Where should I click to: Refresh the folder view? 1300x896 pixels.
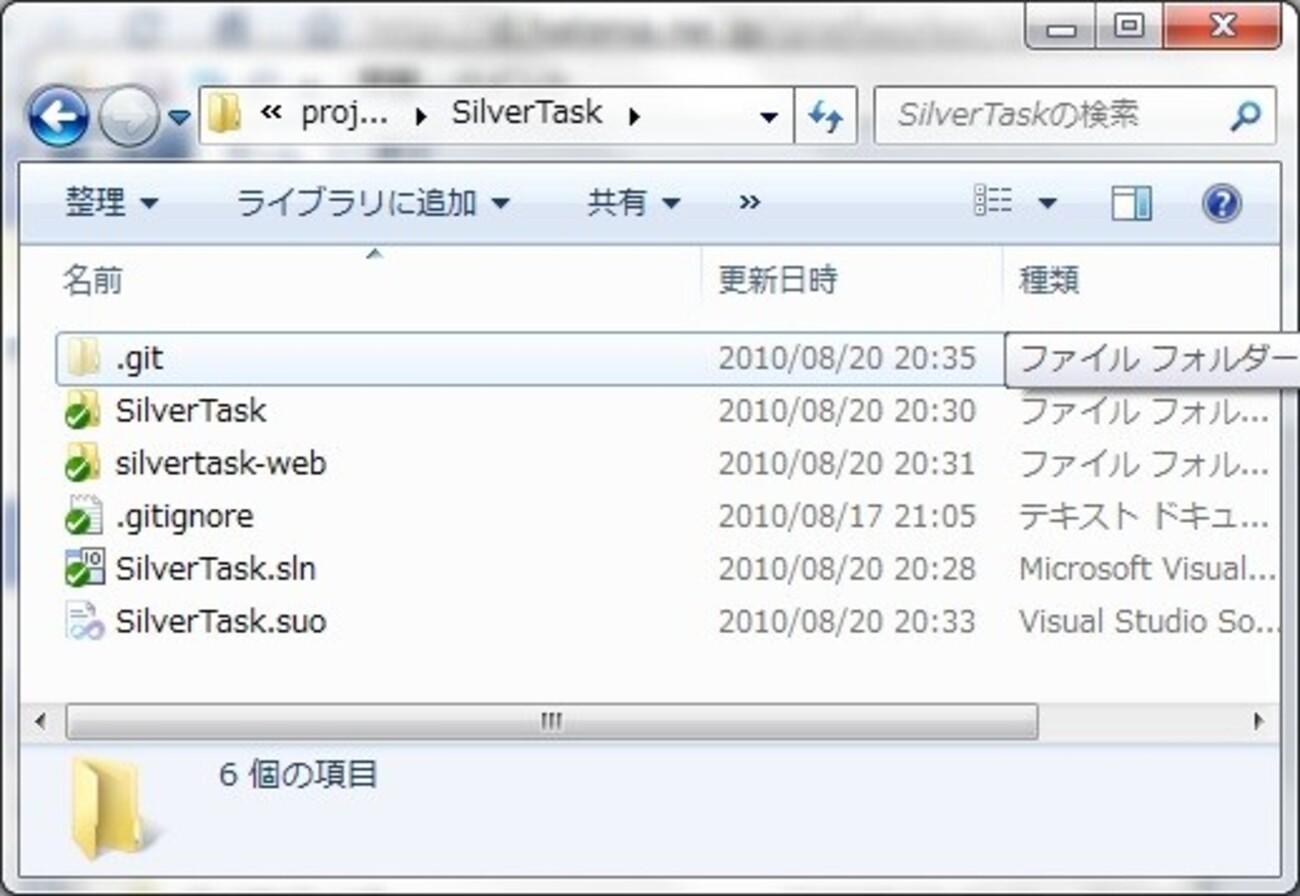click(x=825, y=117)
